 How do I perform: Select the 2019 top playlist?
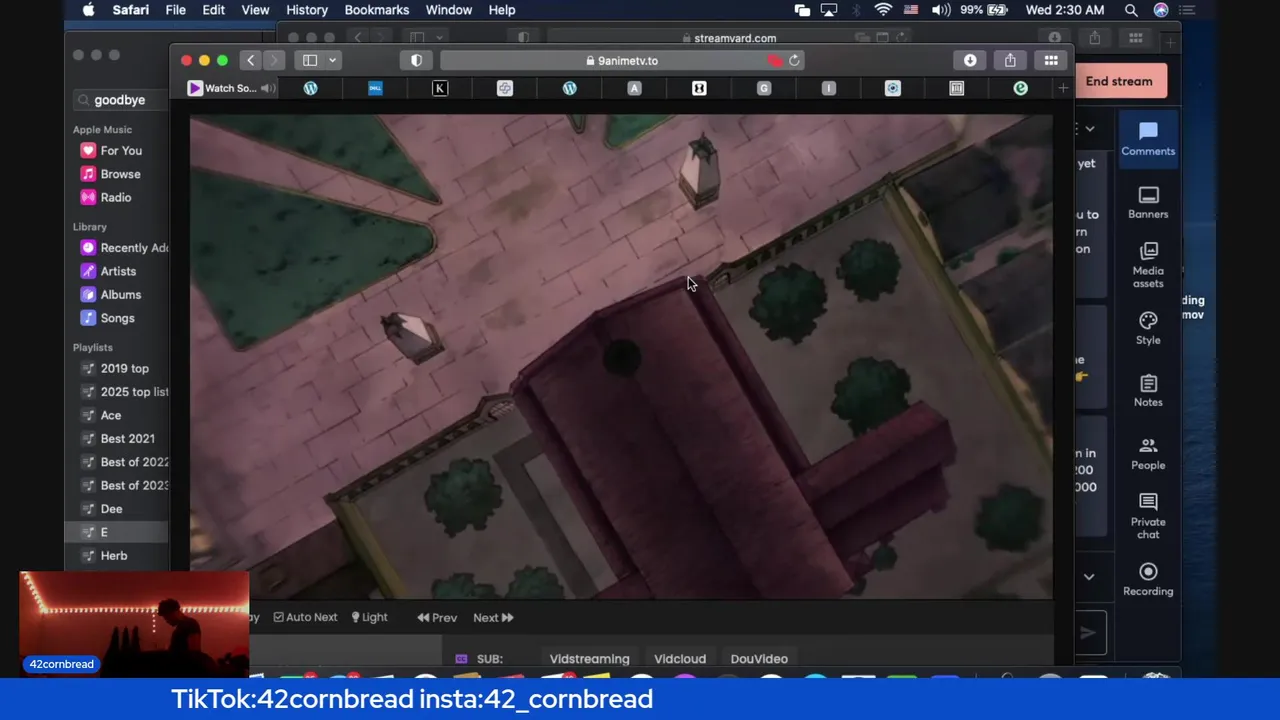pos(115,369)
